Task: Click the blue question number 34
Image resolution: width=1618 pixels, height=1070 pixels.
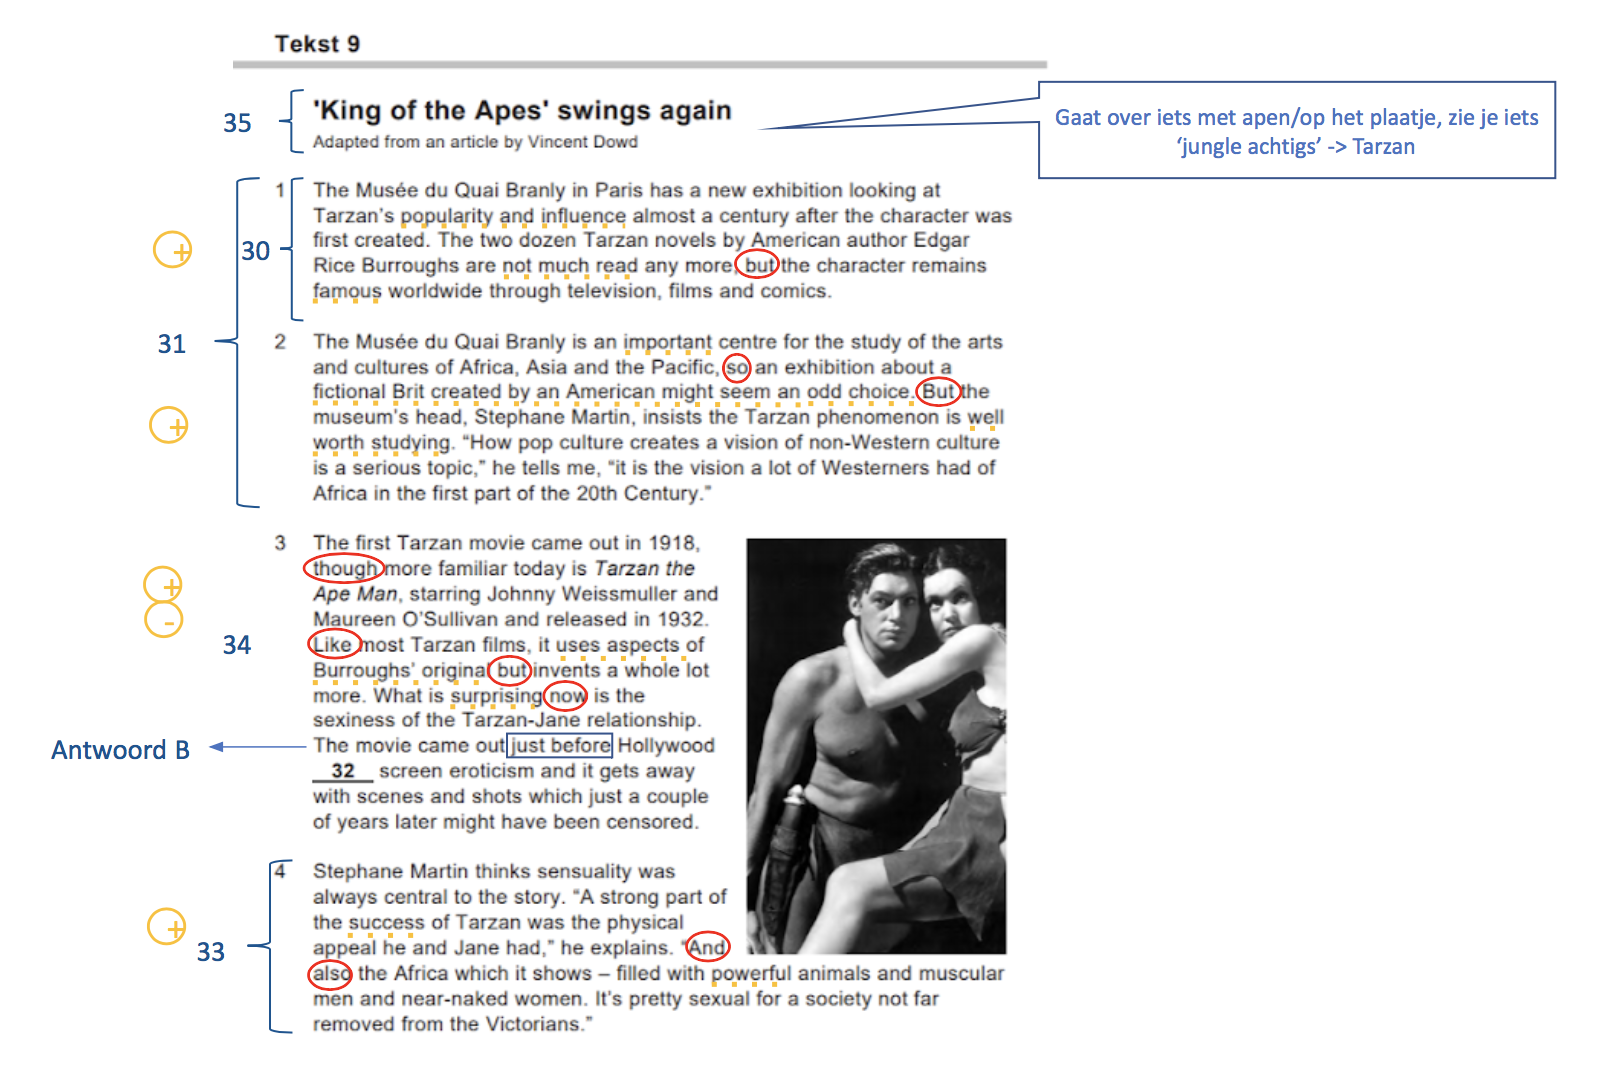Action: [x=237, y=645]
